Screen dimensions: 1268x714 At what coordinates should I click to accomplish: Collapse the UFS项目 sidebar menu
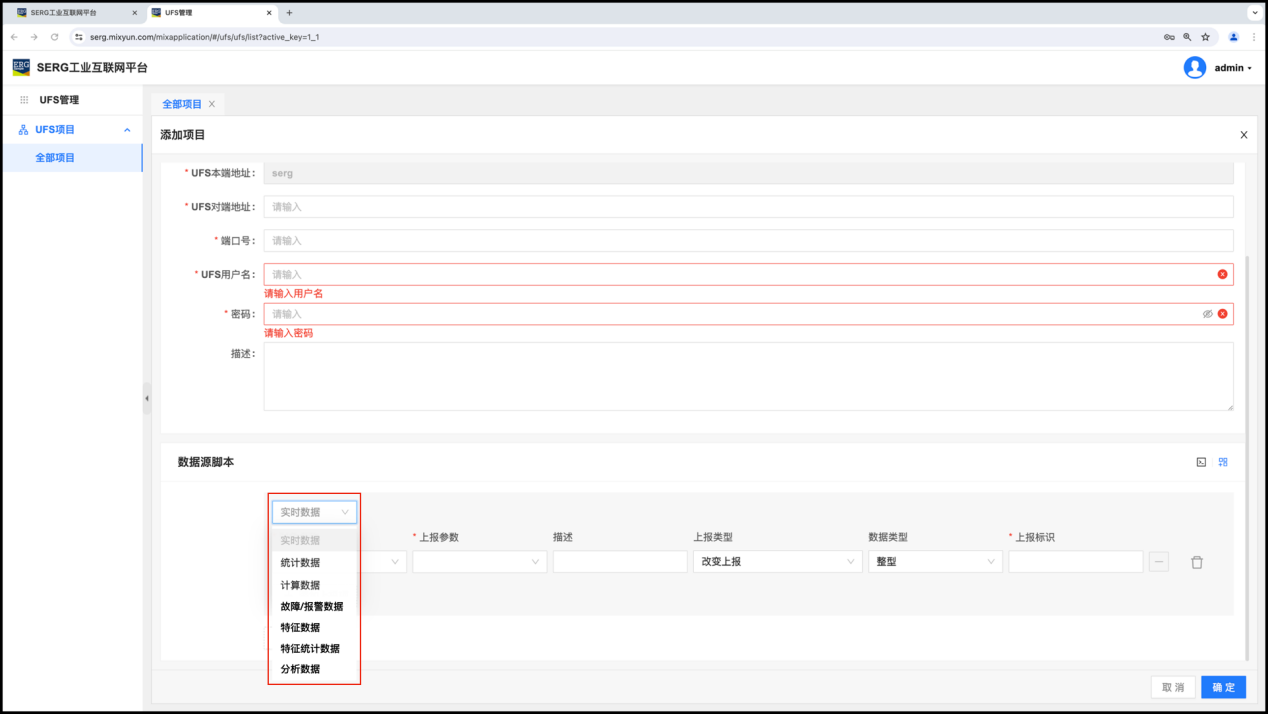pyautogui.click(x=127, y=130)
